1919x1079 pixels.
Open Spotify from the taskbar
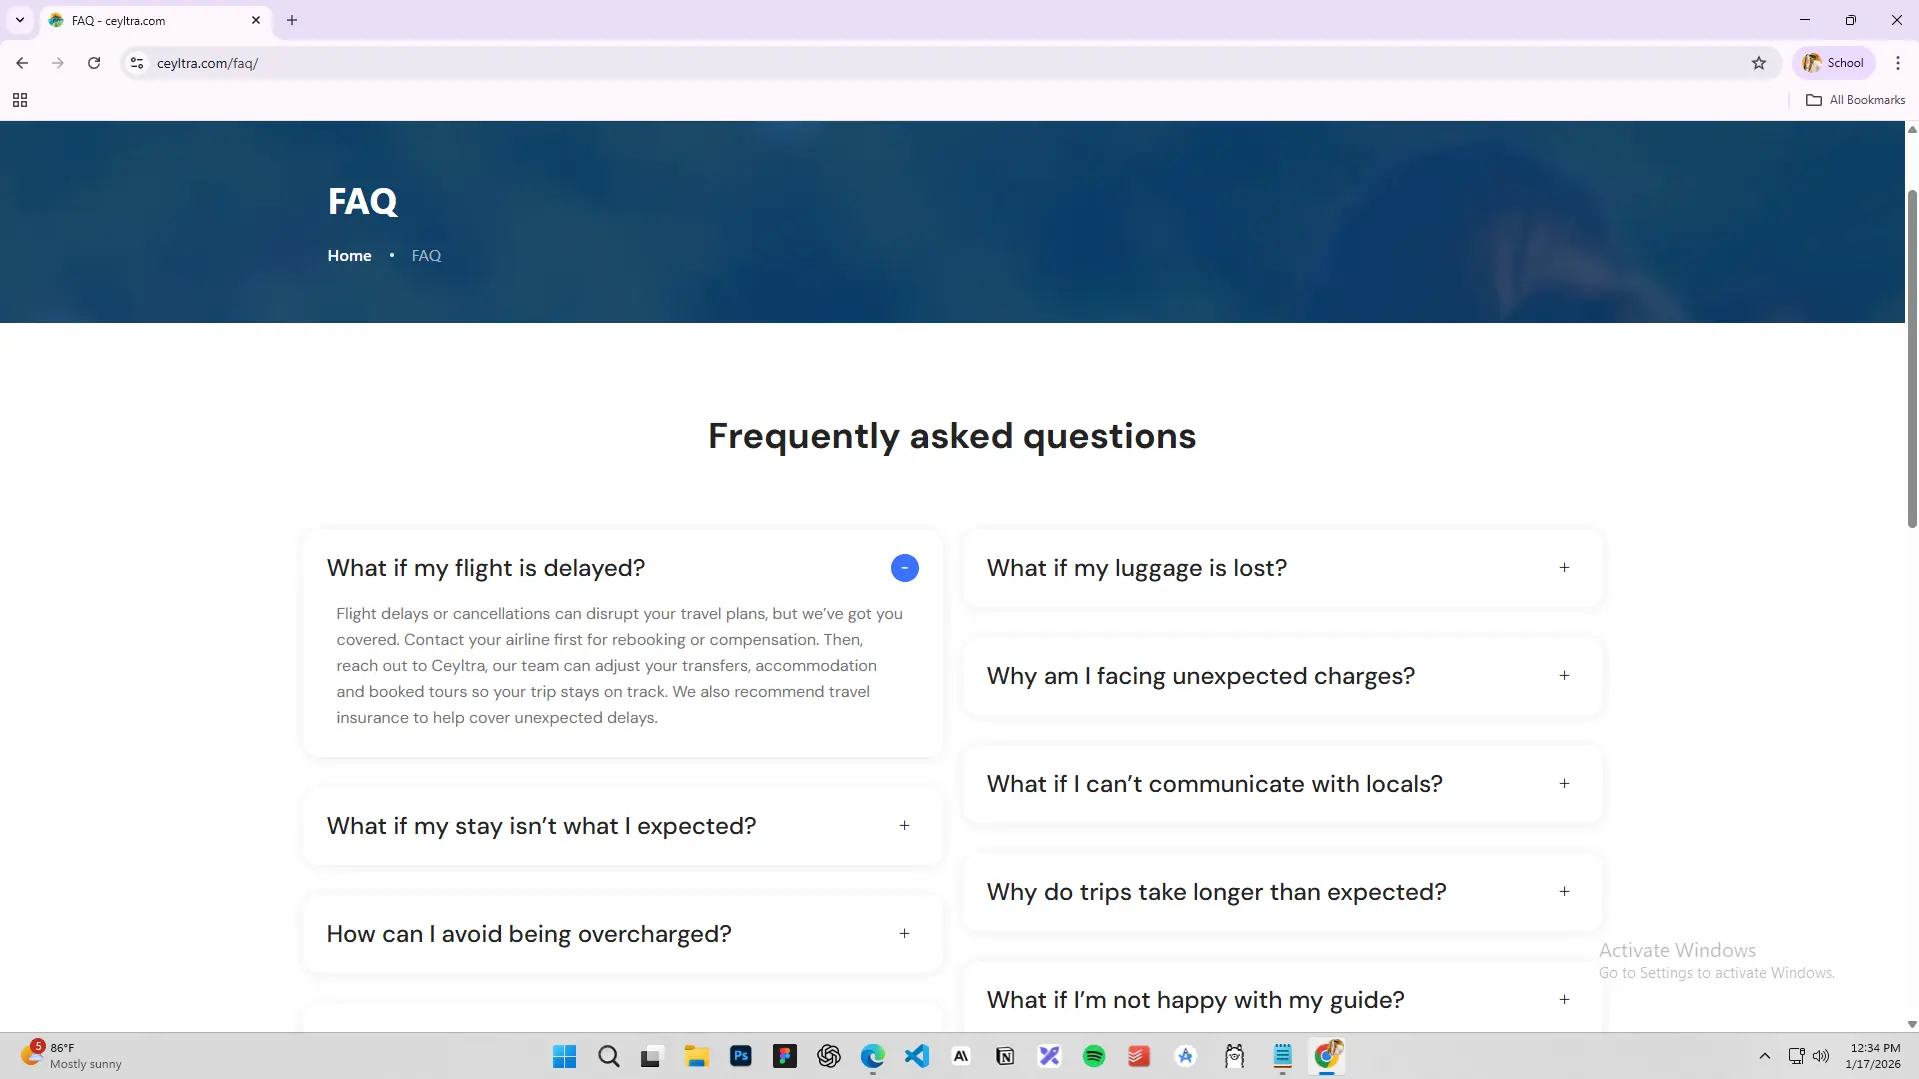click(x=1094, y=1056)
